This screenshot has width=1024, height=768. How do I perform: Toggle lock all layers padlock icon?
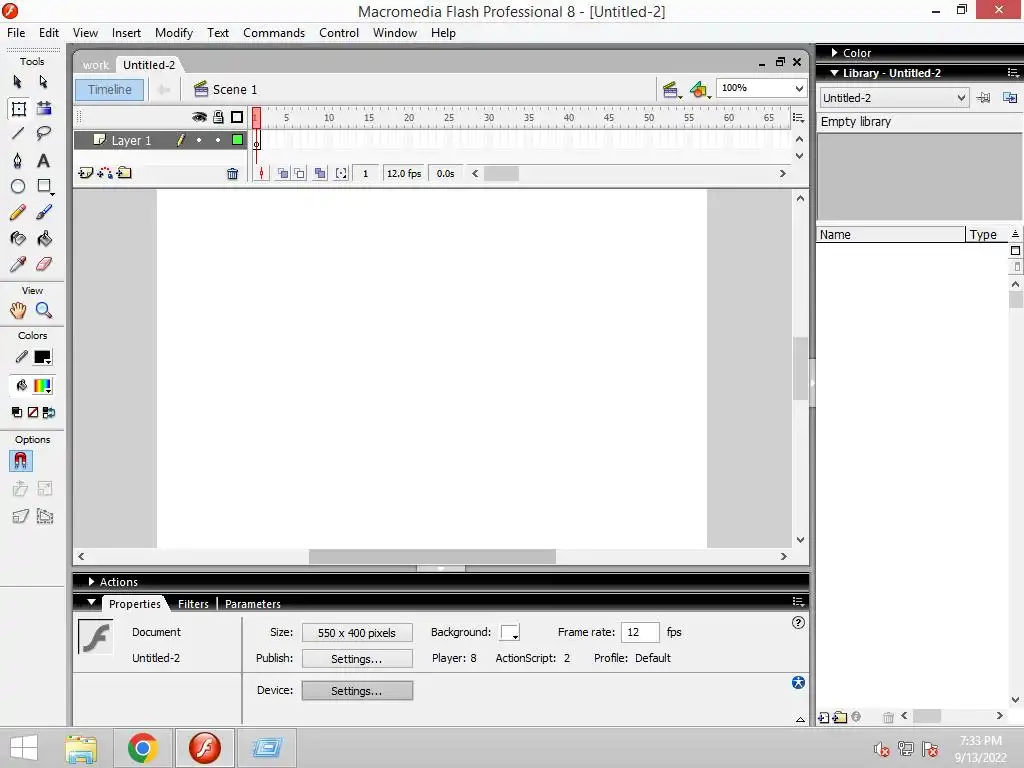coord(218,117)
